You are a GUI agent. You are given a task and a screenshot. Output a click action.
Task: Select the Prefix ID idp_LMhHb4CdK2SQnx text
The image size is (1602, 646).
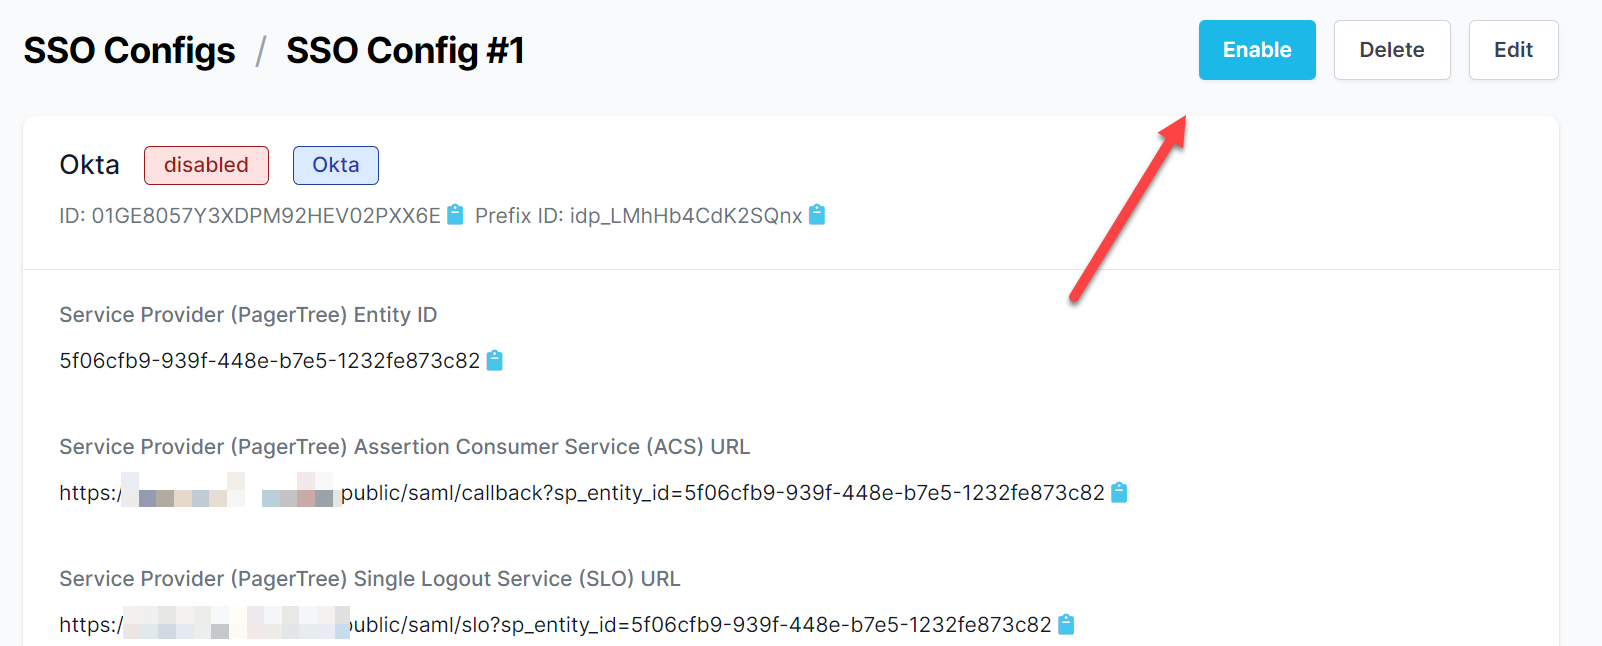(686, 216)
